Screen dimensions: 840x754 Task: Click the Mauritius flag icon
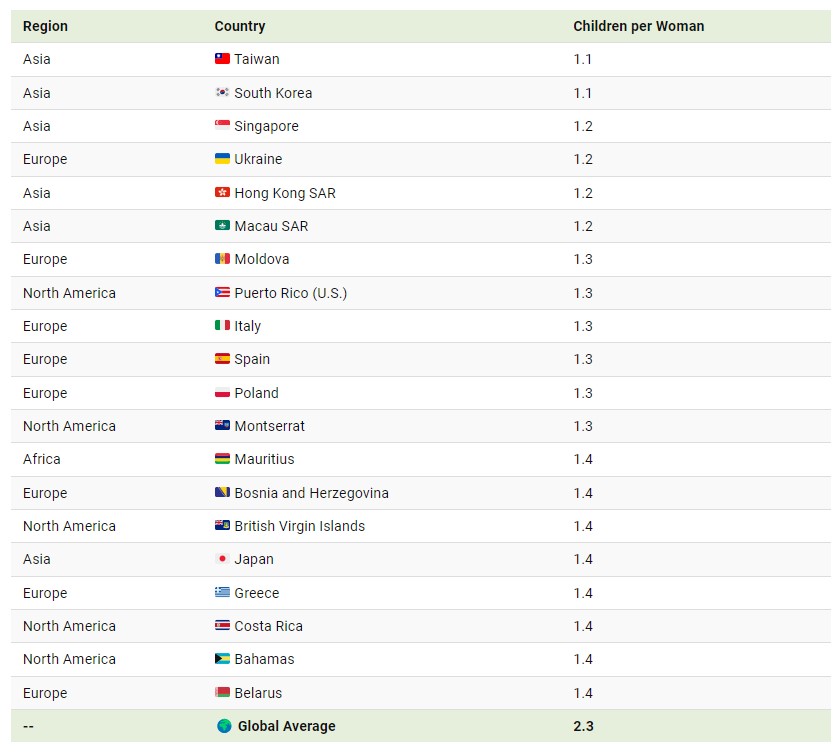pyautogui.click(x=222, y=459)
